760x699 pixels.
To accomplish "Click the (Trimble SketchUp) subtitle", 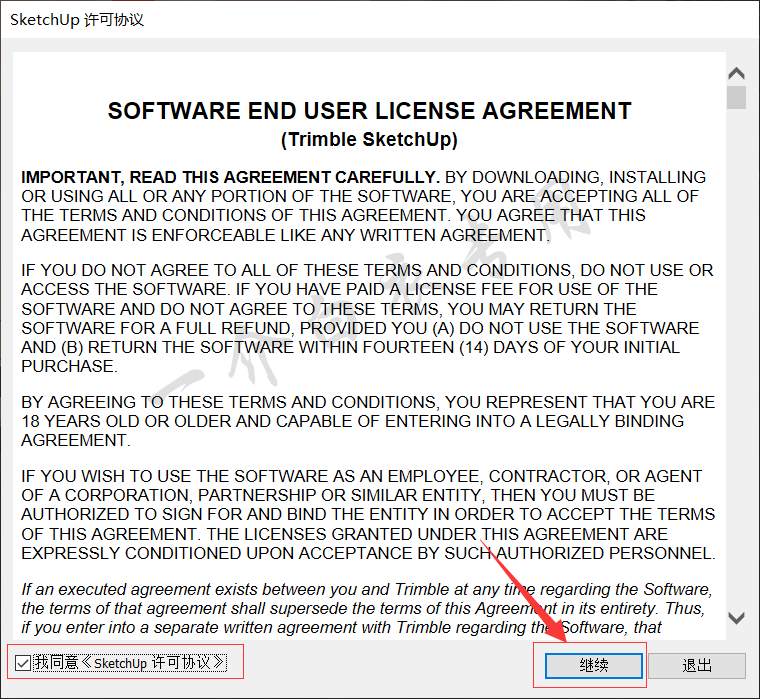I will 369,140.
